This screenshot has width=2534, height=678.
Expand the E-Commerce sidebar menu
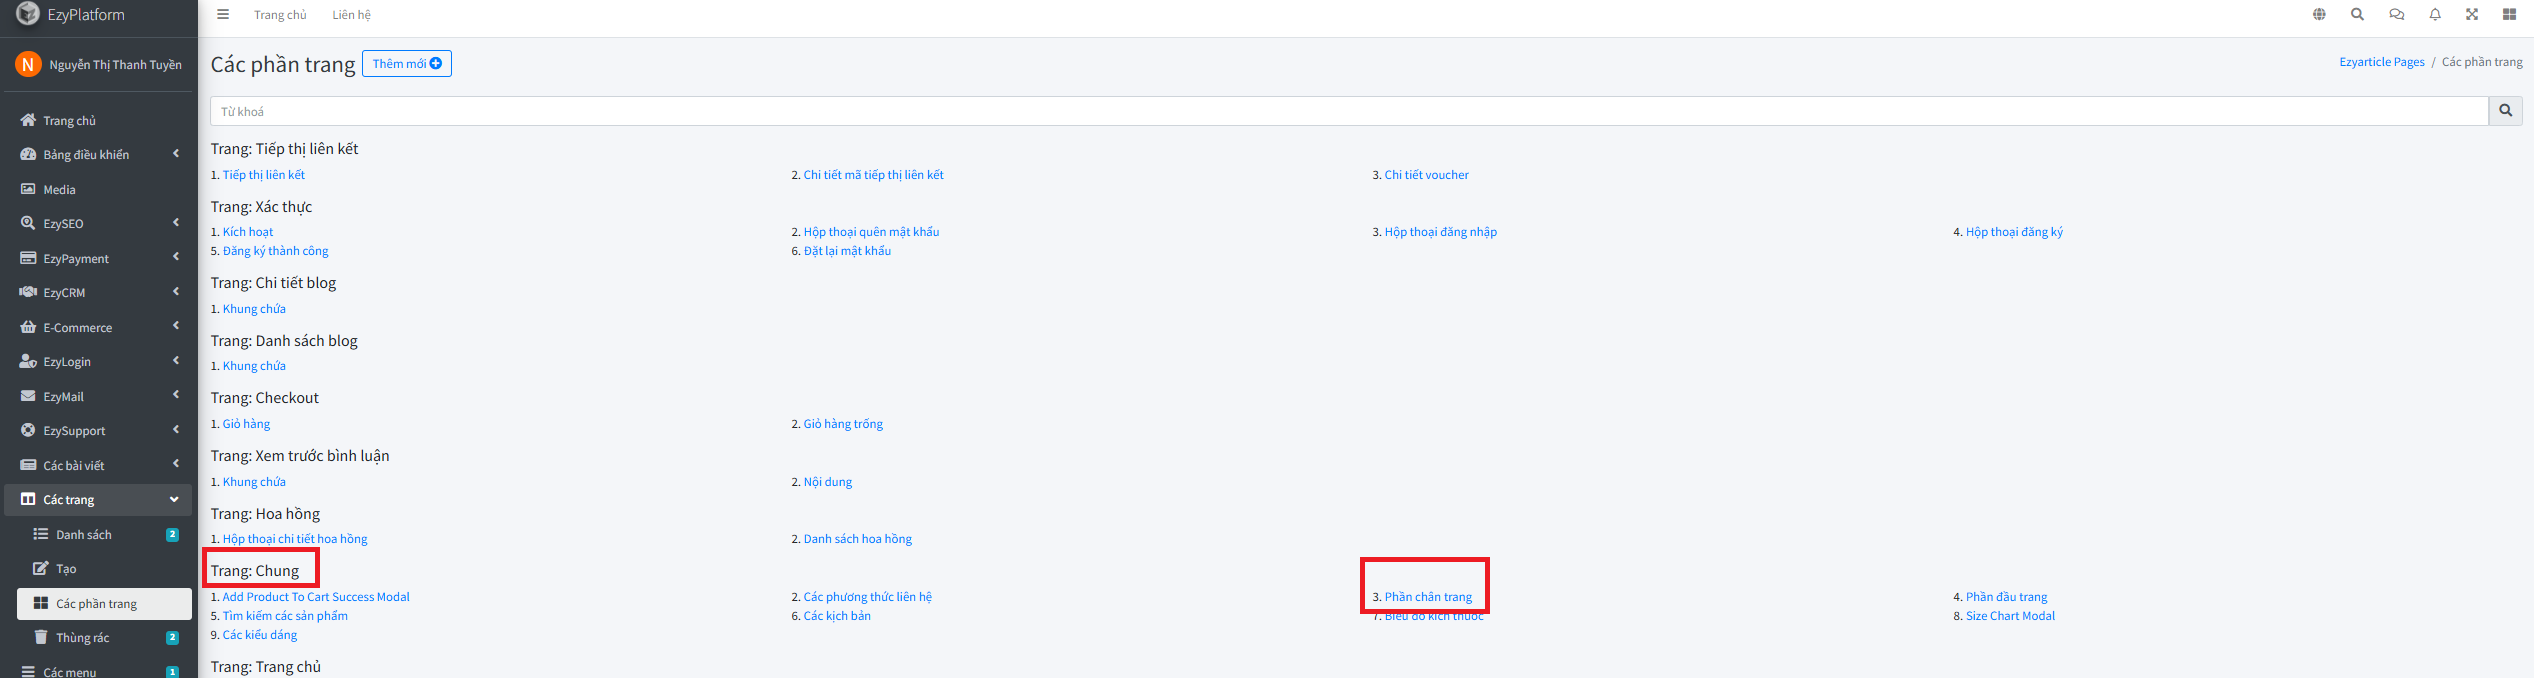pyautogui.click(x=98, y=328)
